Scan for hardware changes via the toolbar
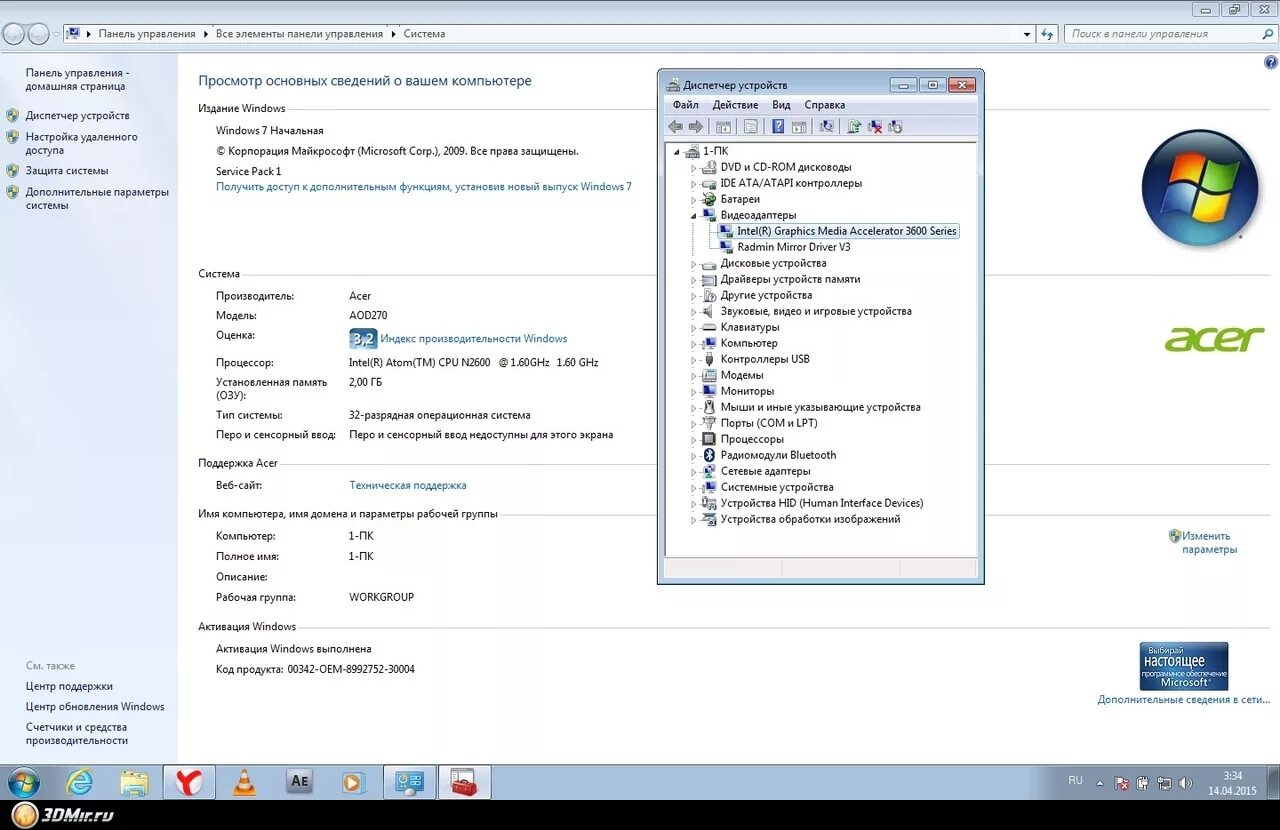This screenshot has height=830, width=1280. coord(826,126)
